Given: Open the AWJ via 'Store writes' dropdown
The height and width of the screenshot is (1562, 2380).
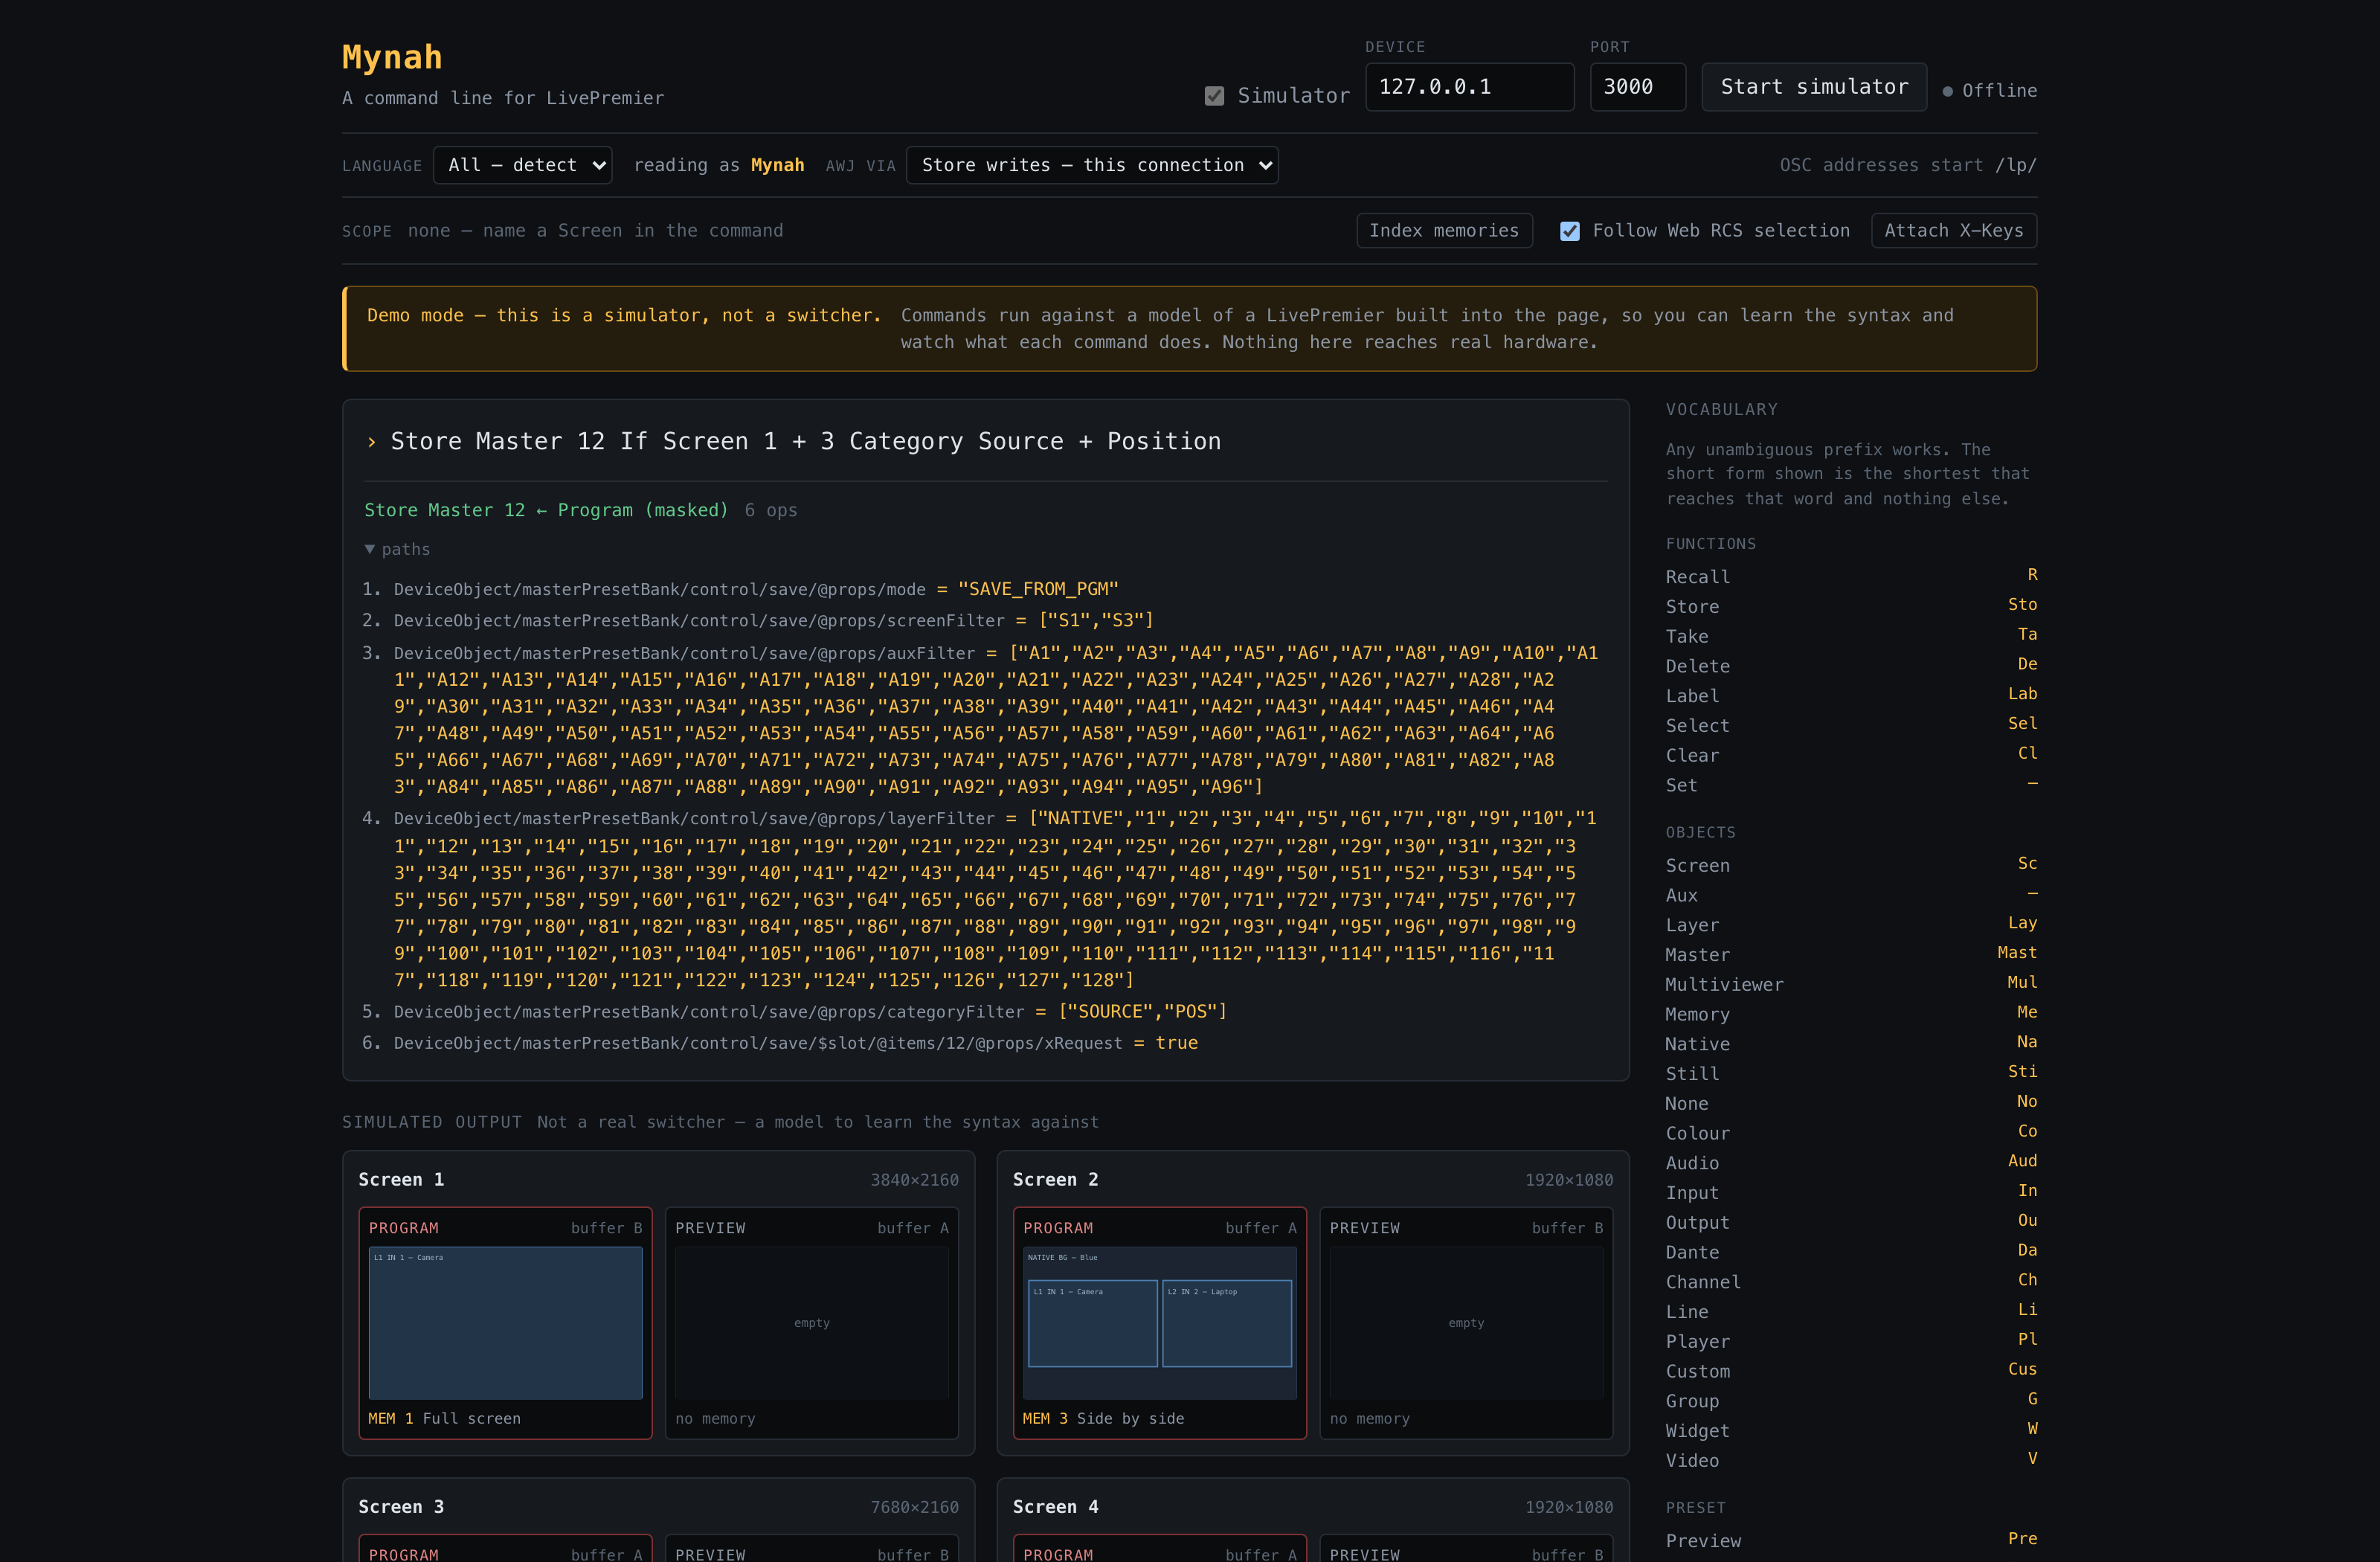Looking at the screenshot, I should (1091, 165).
